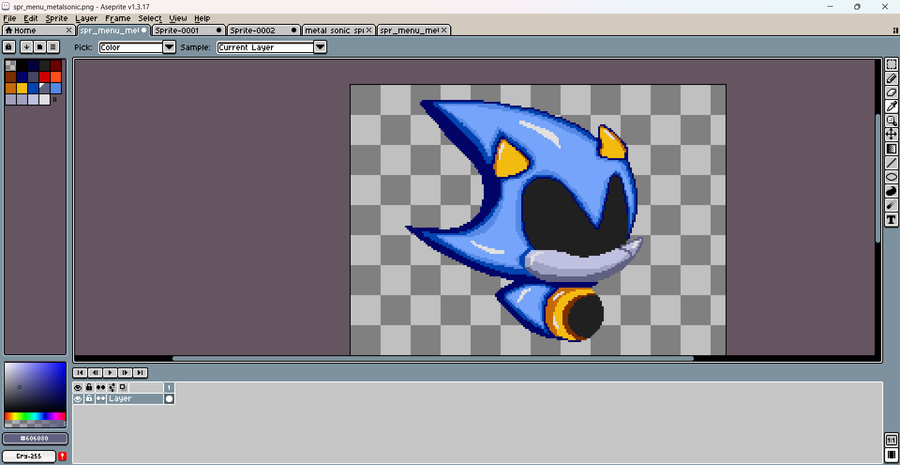This screenshot has width=900, height=465.
Task: Click the 1:1 preview button
Action: tap(891, 441)
